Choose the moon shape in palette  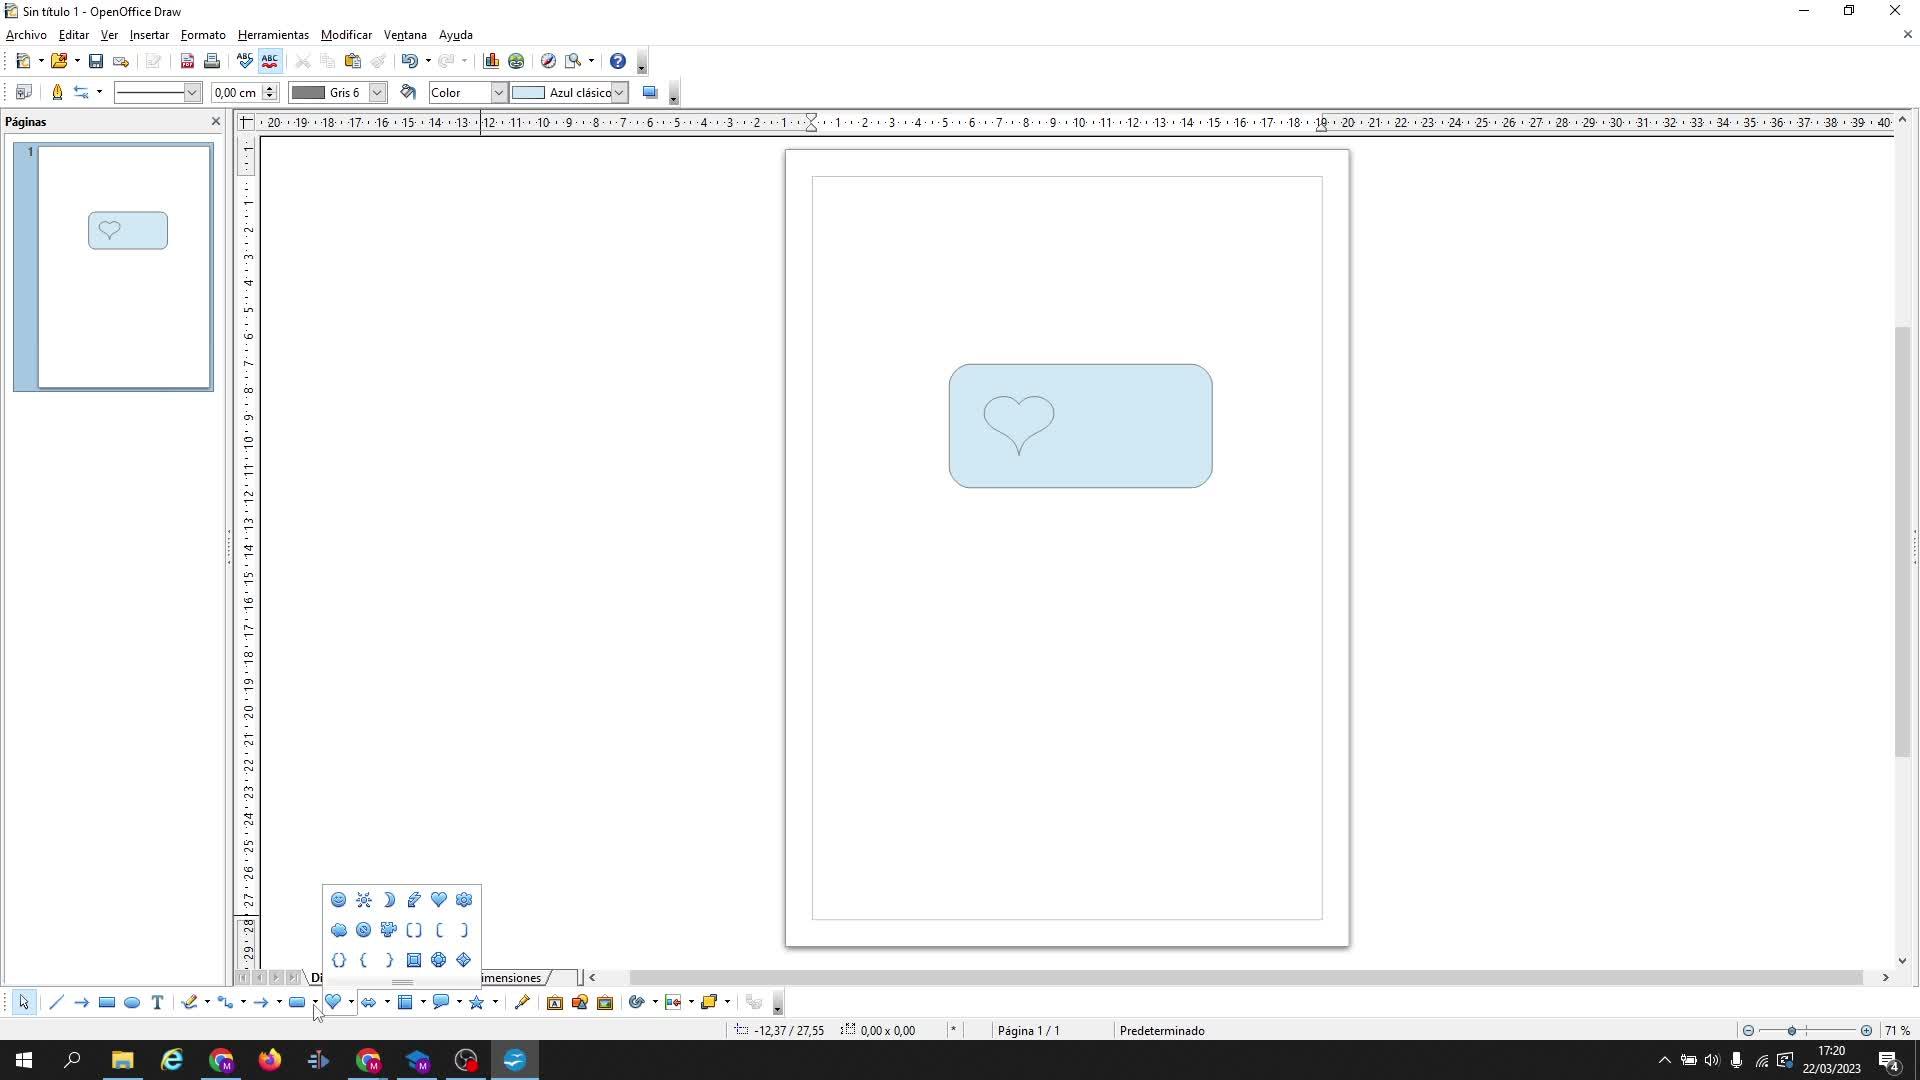[389, 900]
